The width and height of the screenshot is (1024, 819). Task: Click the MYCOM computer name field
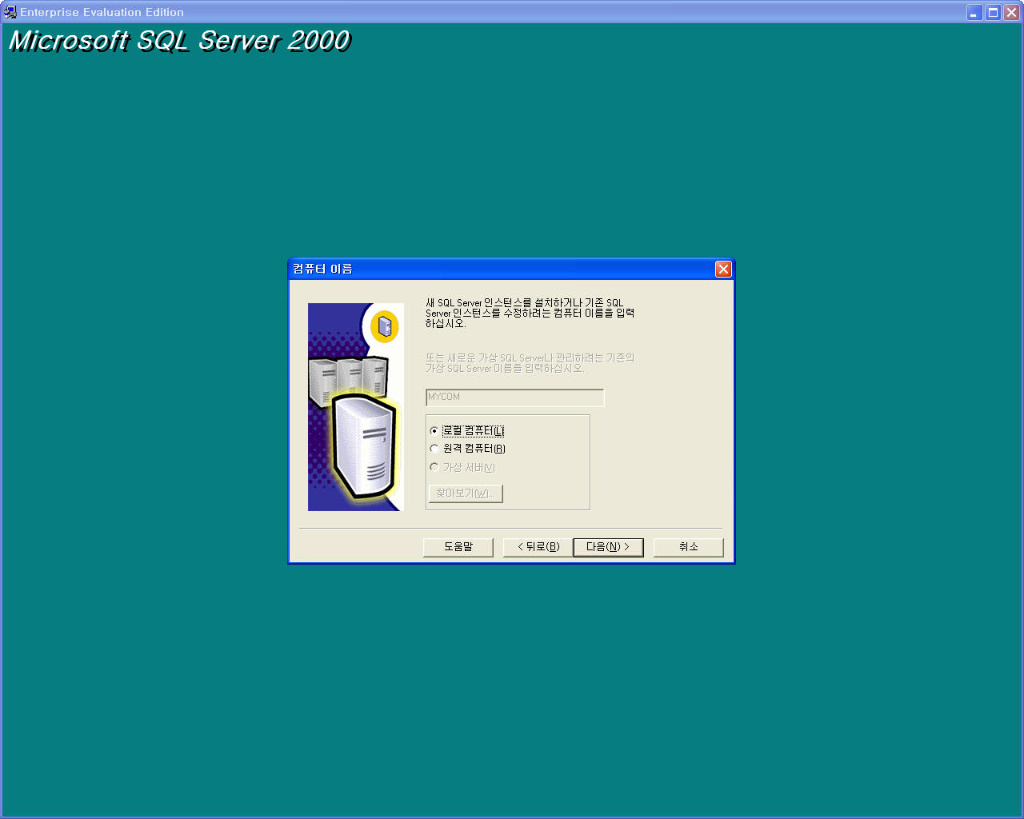tap(515, 397)
